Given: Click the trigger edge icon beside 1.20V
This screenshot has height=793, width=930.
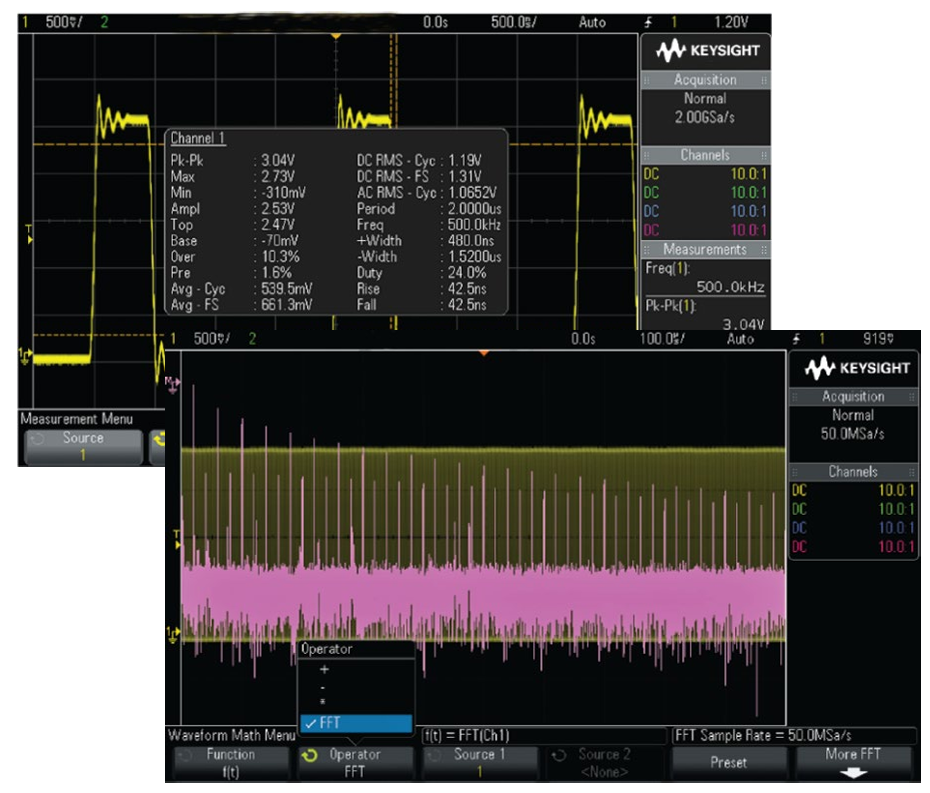Looking at the screenshot, I should pos(648,23).
